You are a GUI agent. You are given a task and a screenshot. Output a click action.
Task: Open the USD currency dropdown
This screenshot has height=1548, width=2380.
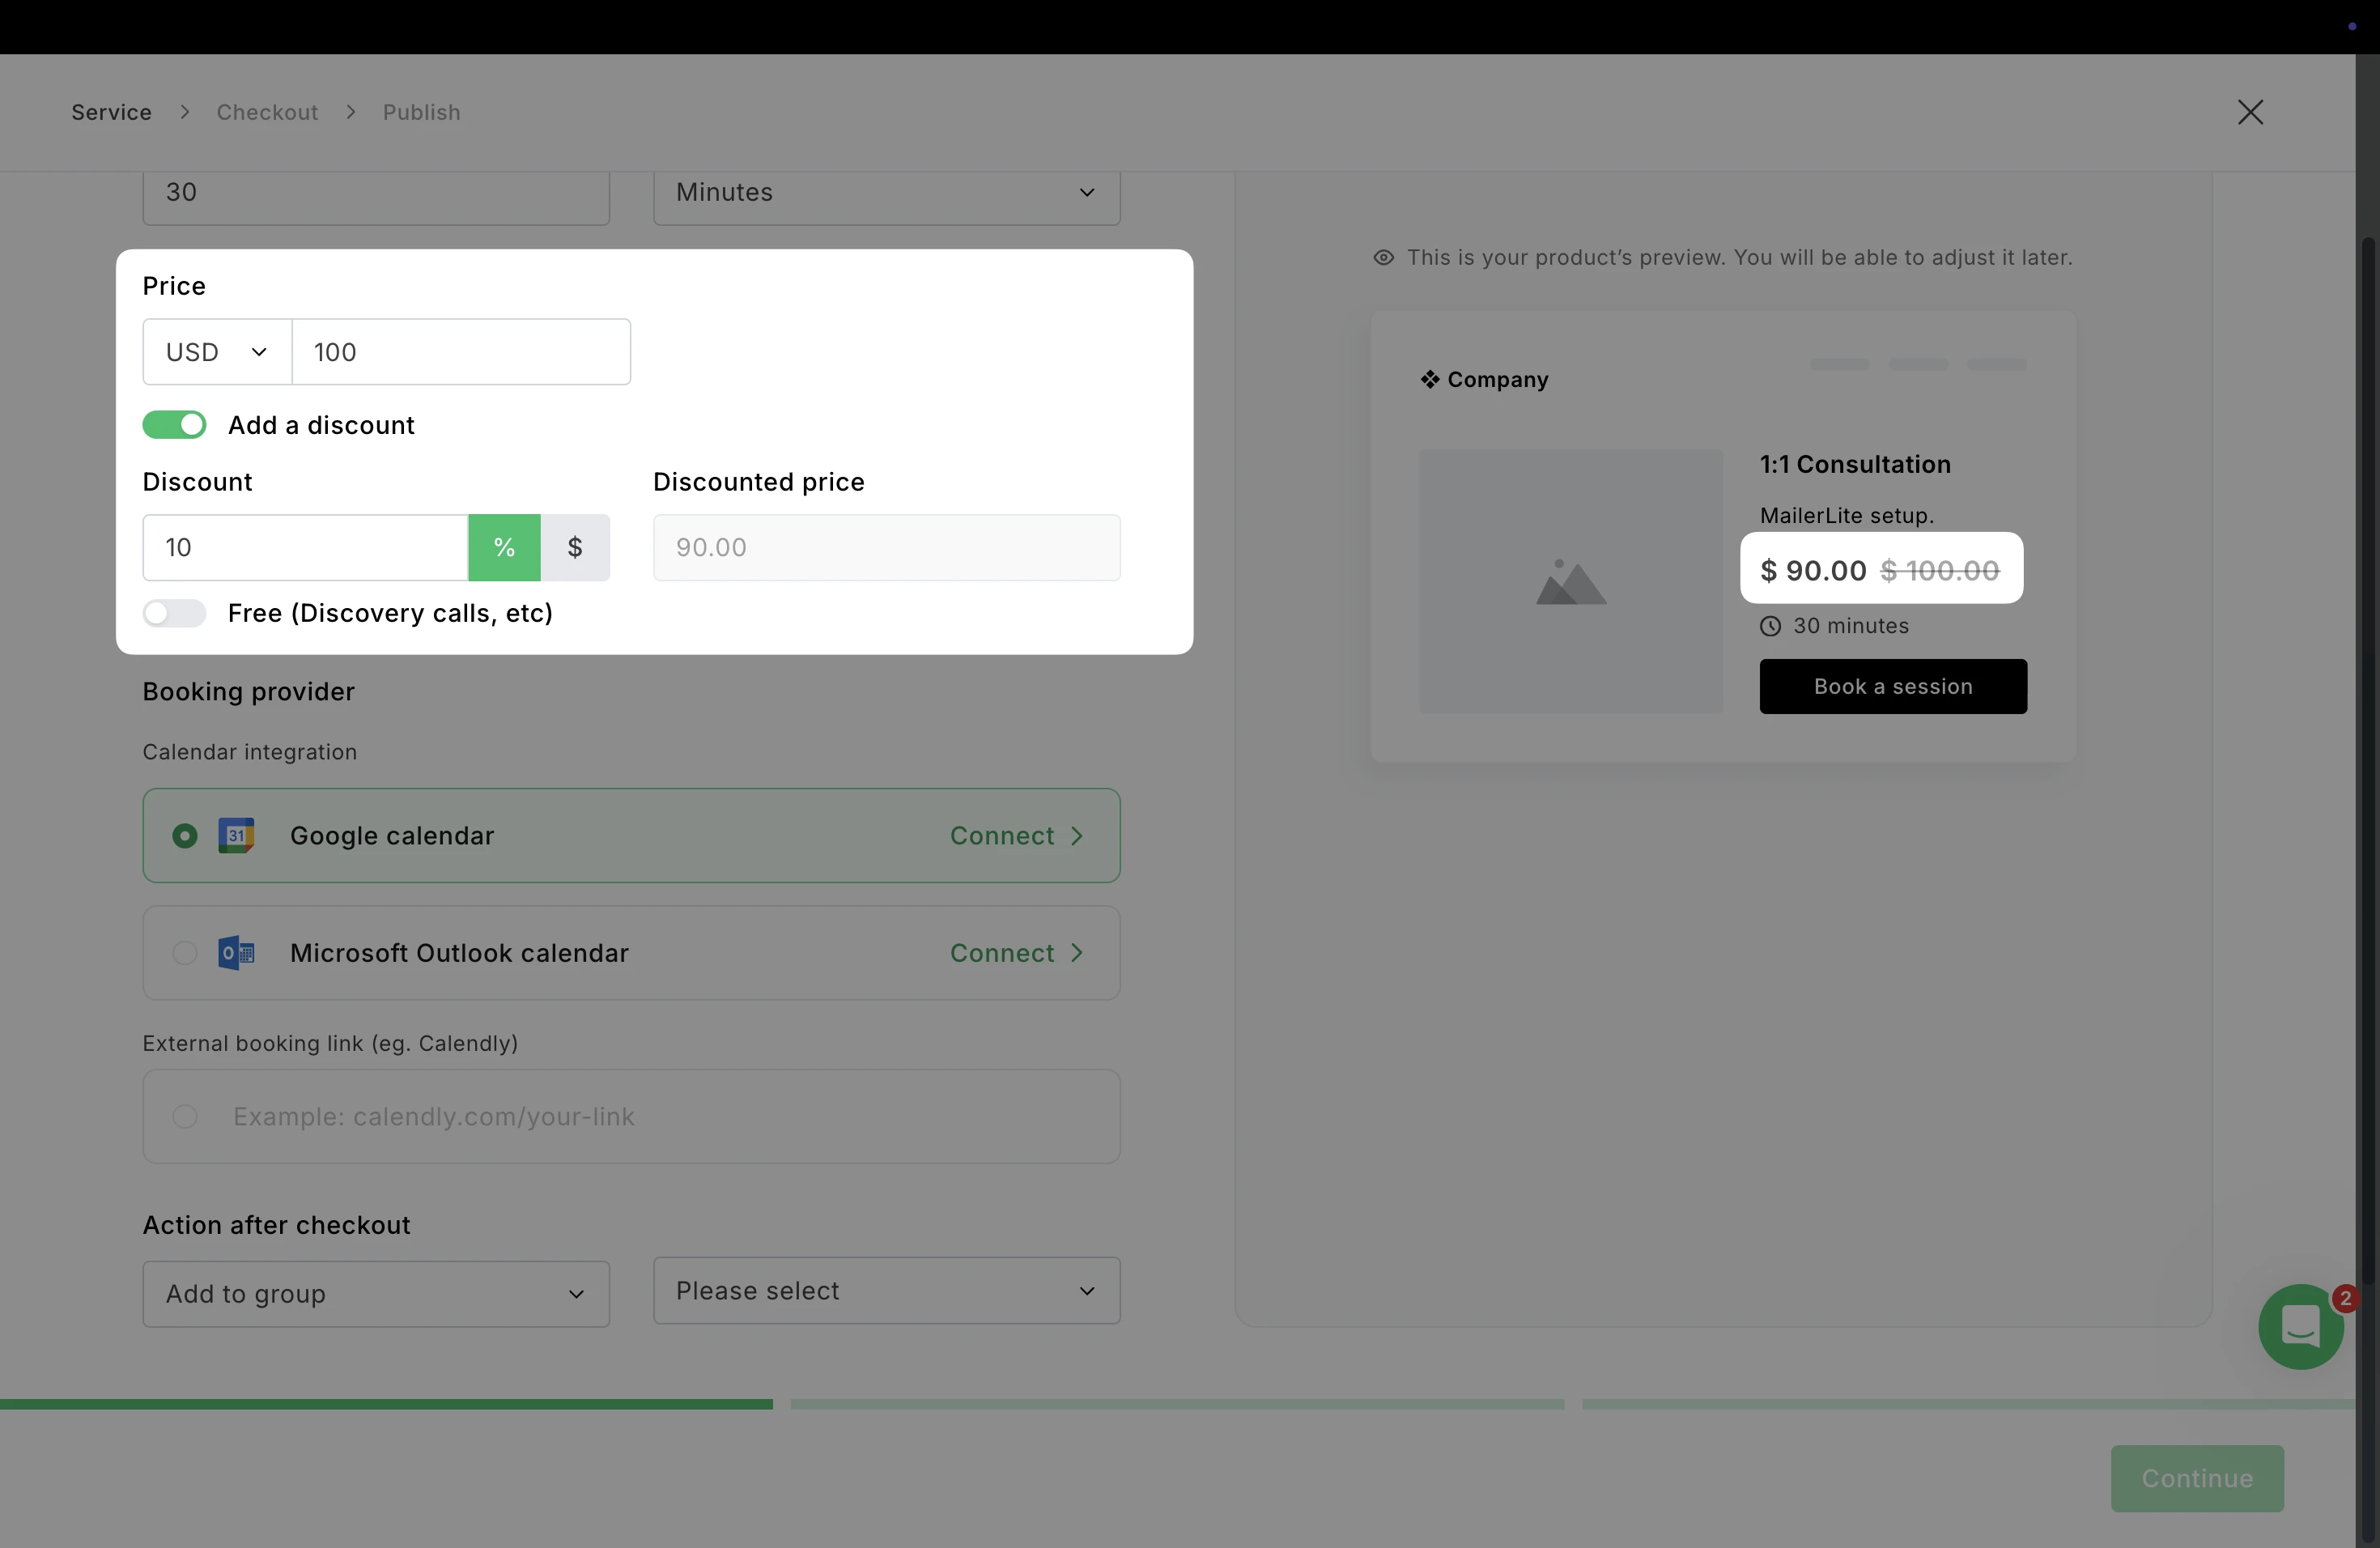pyautogui.click(x=217, y=352)
